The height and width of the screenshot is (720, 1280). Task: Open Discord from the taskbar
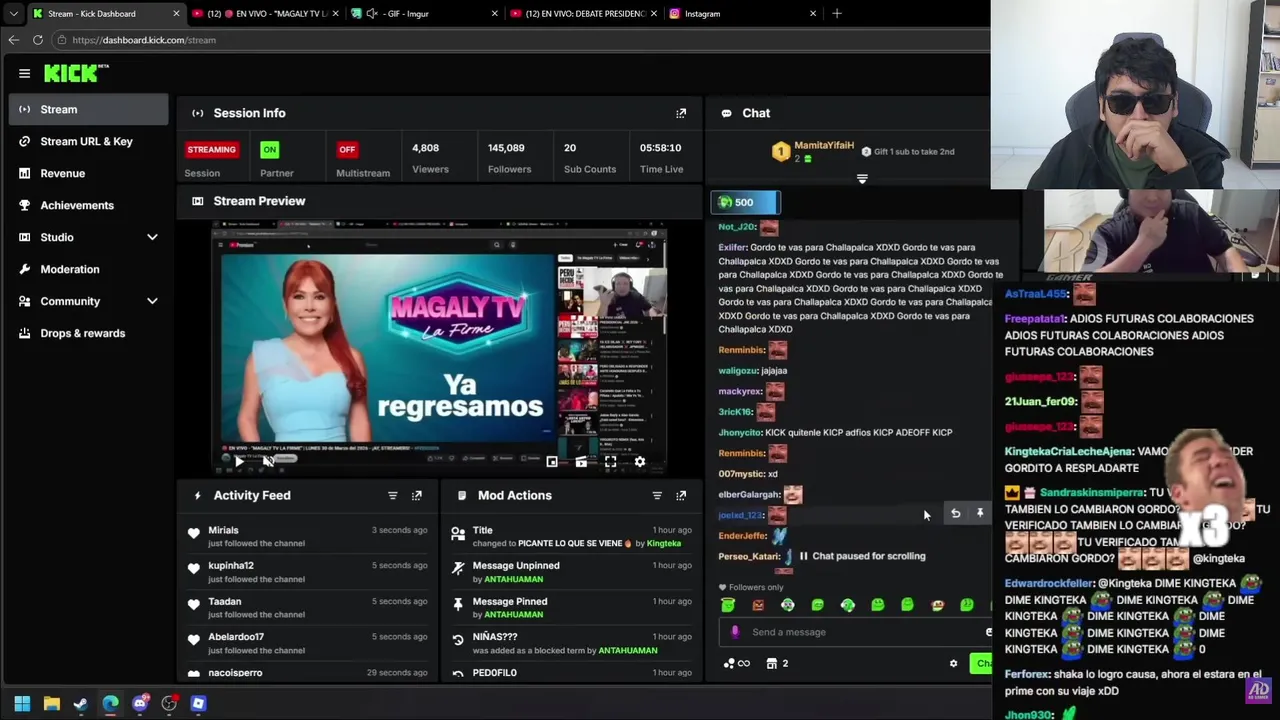[140, 704]
